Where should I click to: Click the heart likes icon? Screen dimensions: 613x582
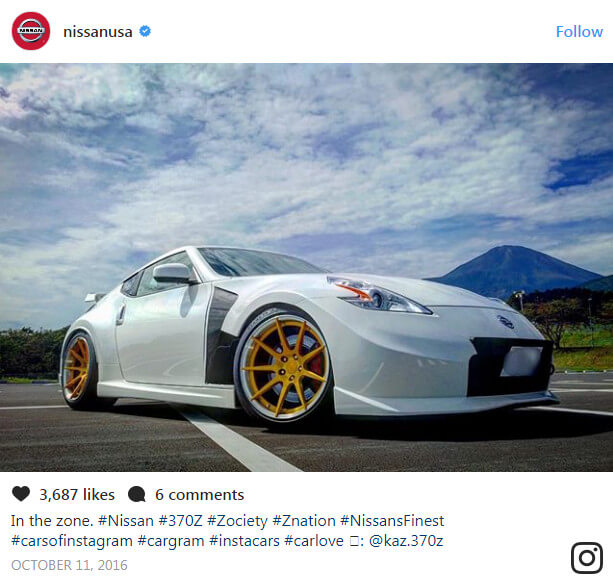point(21,494)
